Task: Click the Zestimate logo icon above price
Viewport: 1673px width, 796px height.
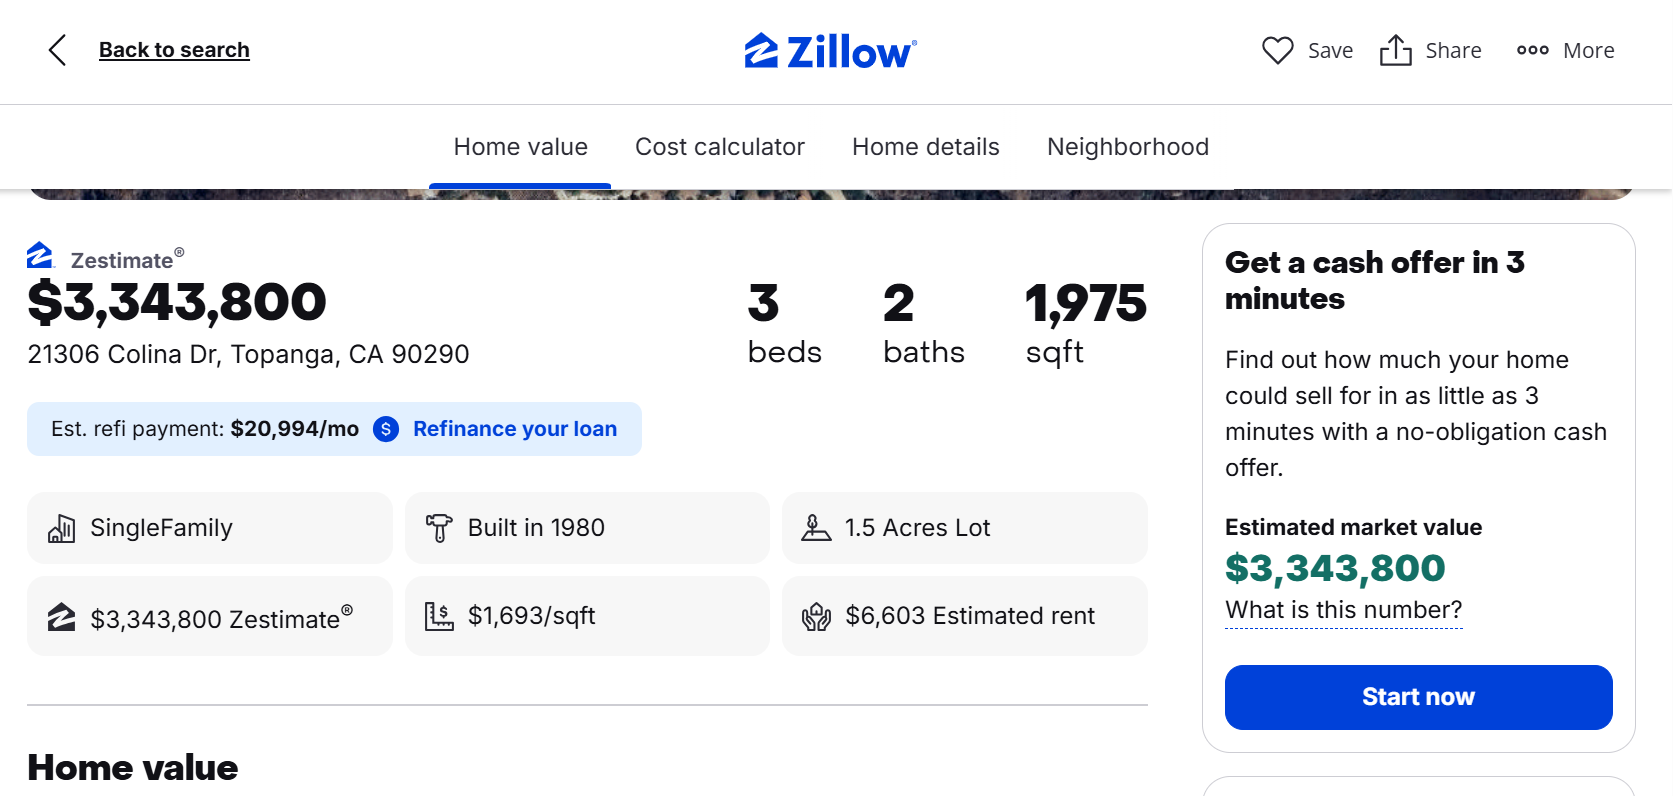Action: click(40, 256)
